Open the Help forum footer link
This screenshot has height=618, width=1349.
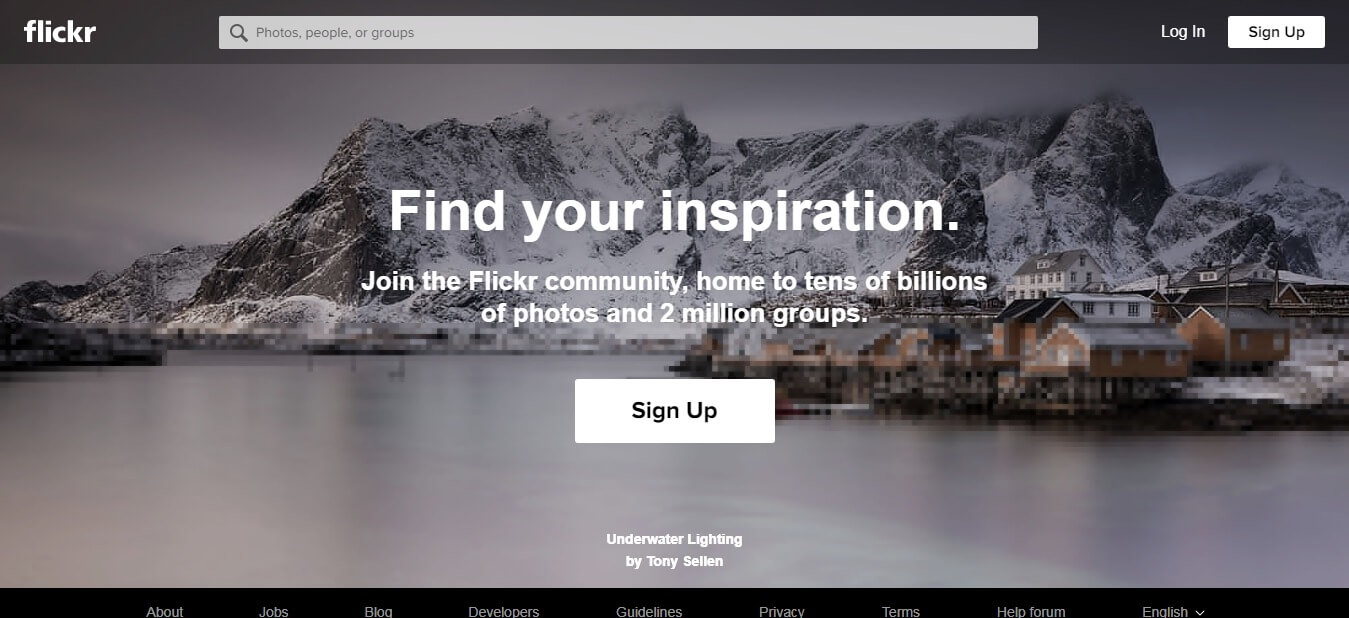click(x=1031, y=611)
